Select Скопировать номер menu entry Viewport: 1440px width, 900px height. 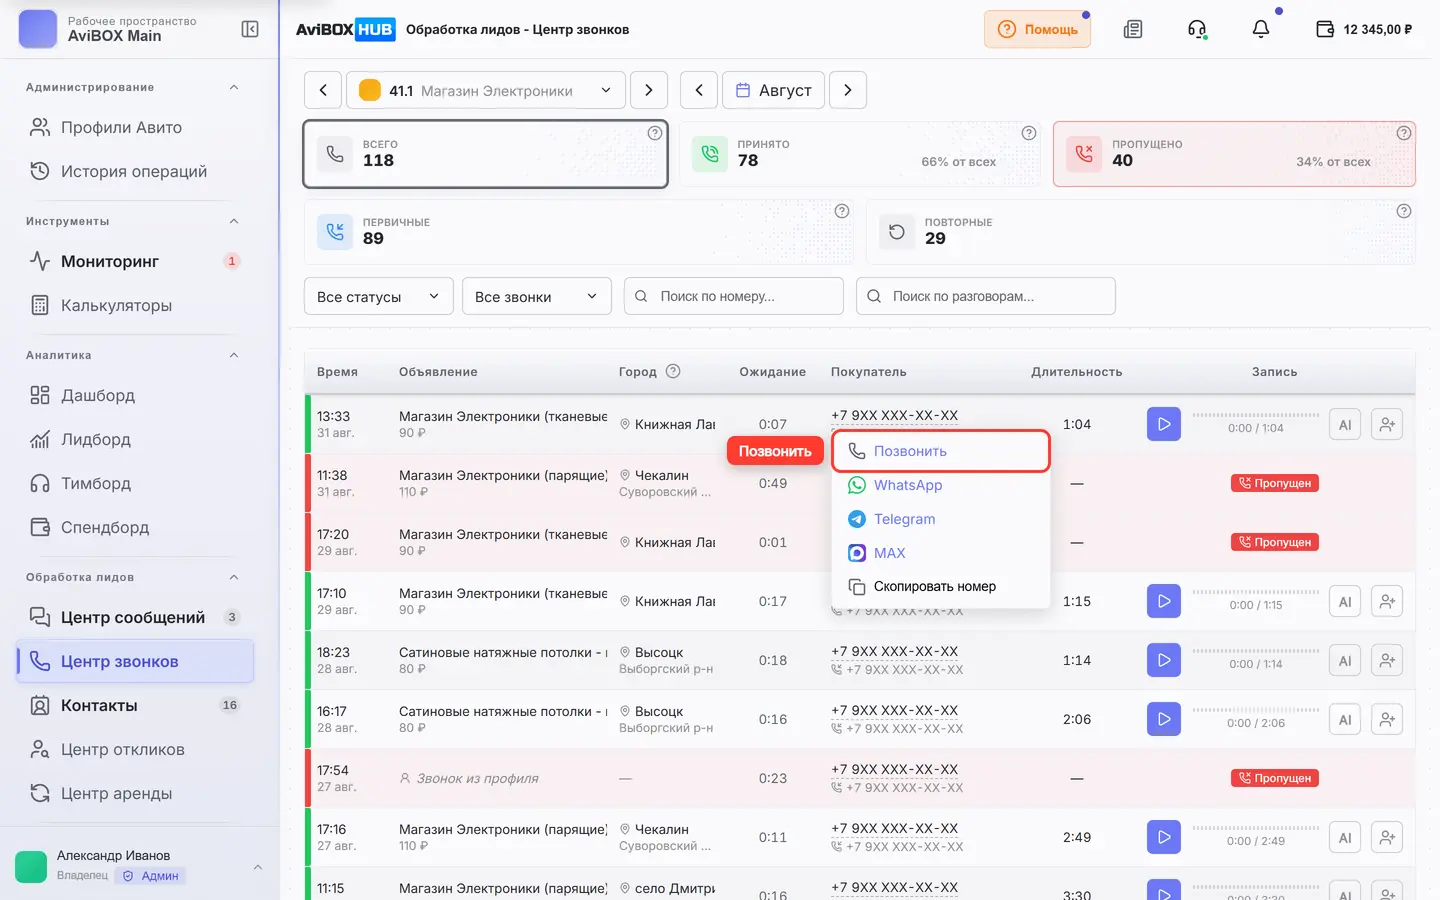click(x=941, y=587)
